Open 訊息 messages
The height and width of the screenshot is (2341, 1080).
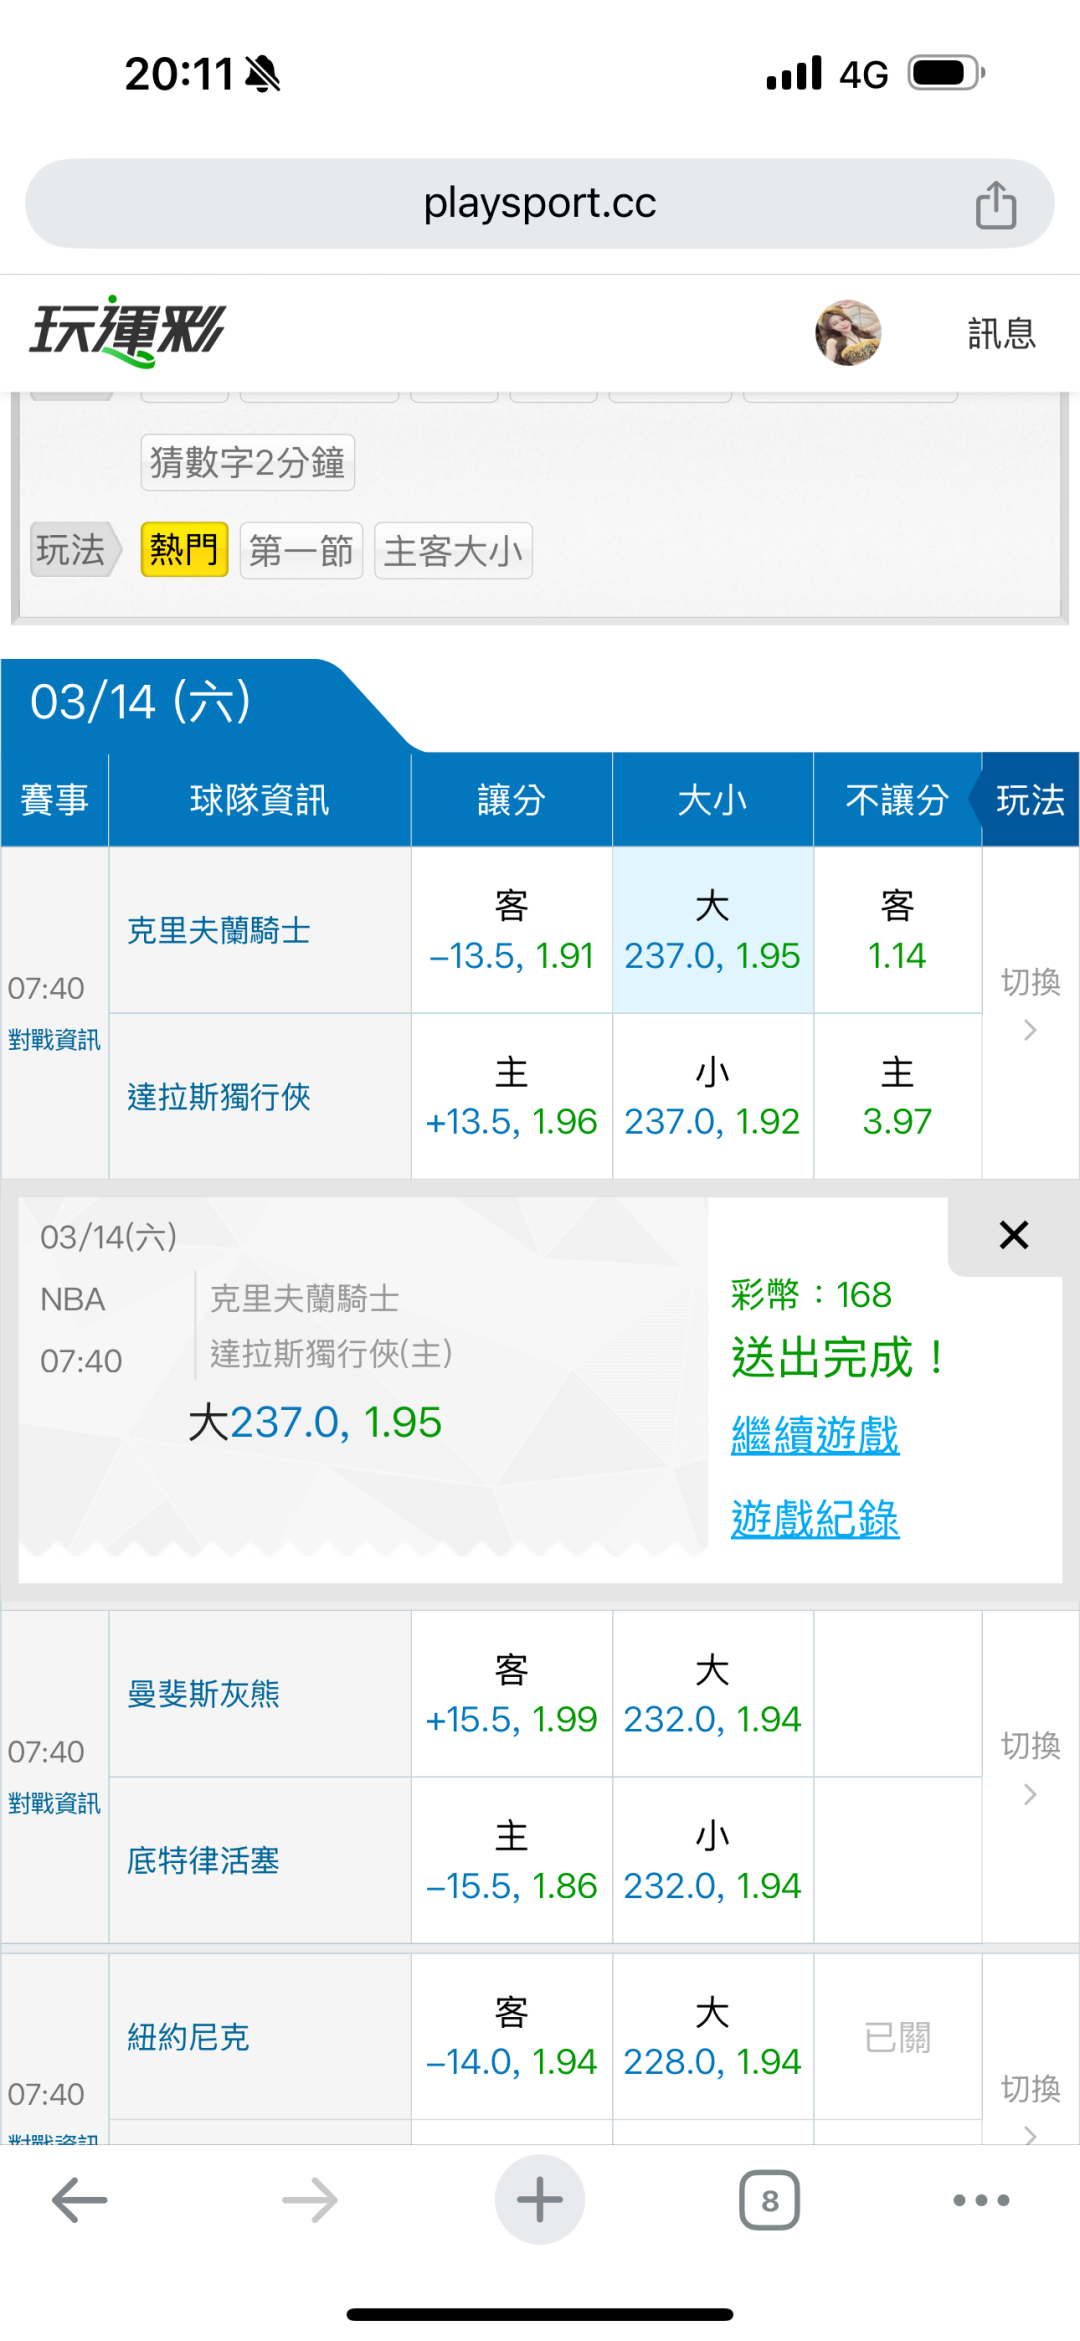coord(1001,333)
